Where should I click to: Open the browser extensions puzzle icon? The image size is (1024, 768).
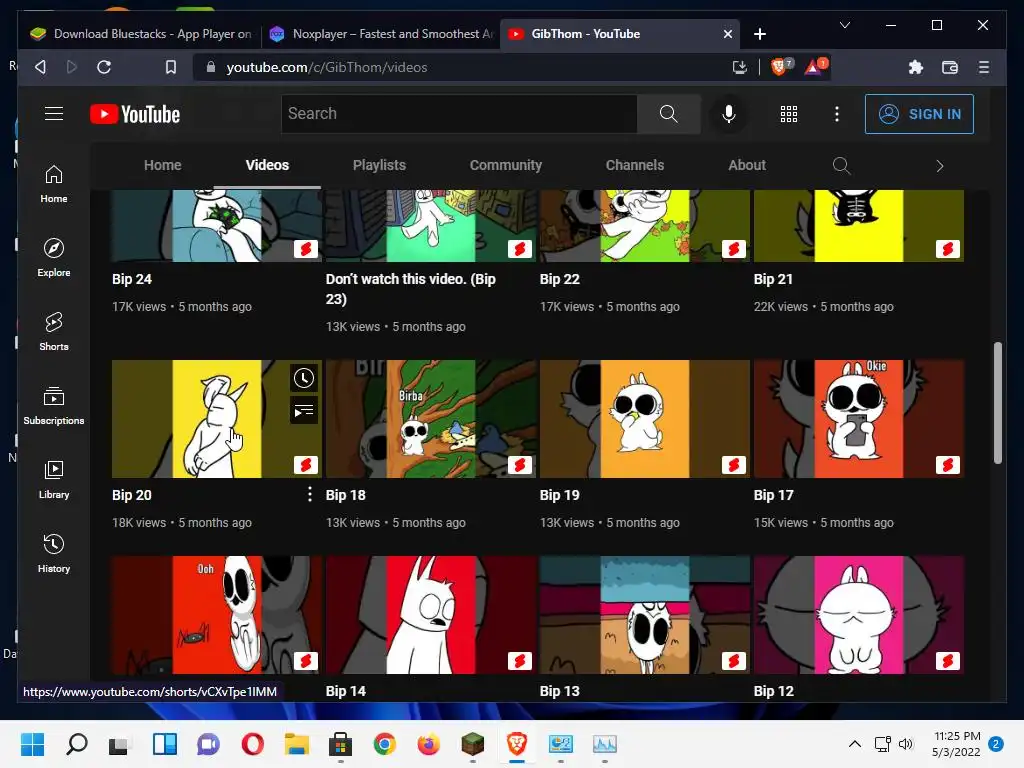[x=916, y=67]
